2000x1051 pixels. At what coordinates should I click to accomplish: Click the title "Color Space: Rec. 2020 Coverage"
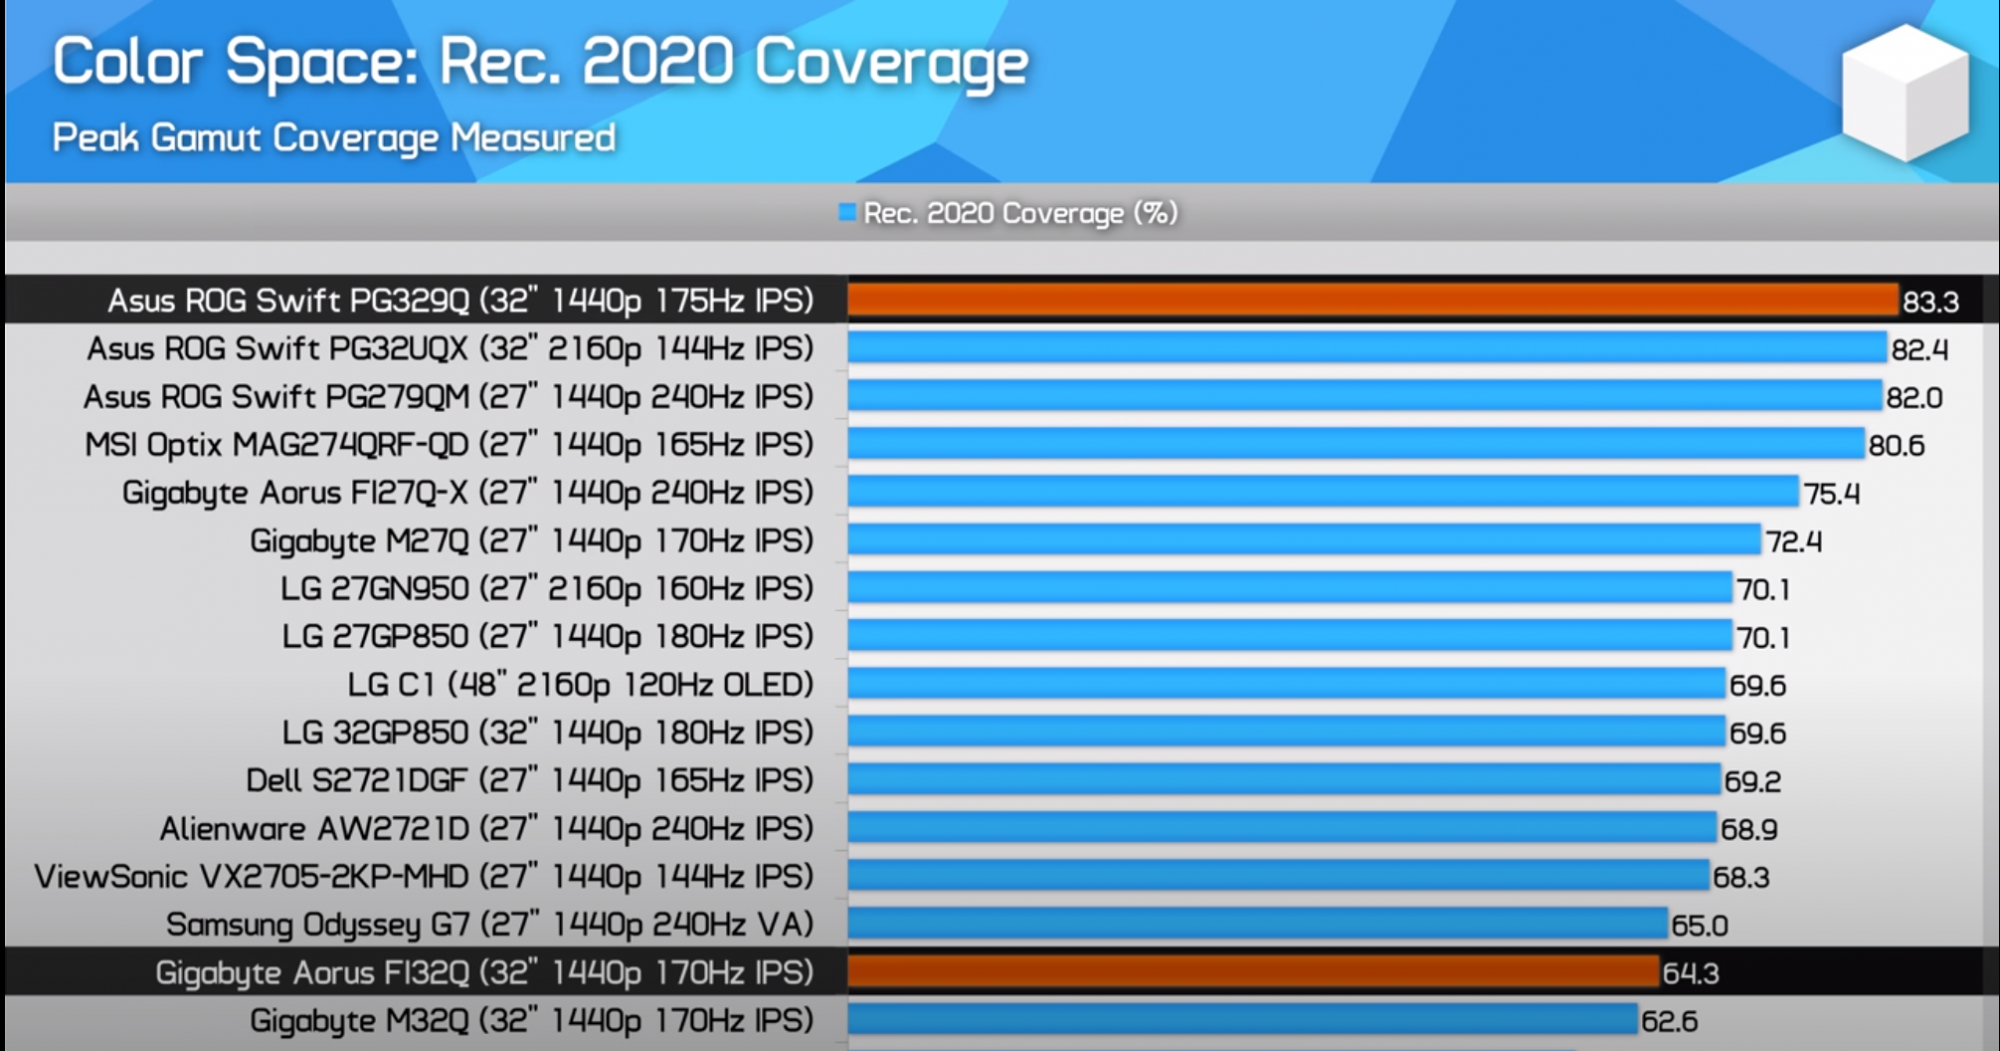(540, 63)
